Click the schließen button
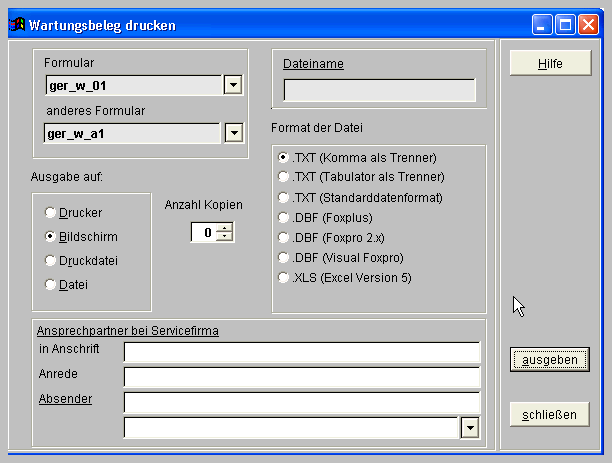 pos(549,414)
